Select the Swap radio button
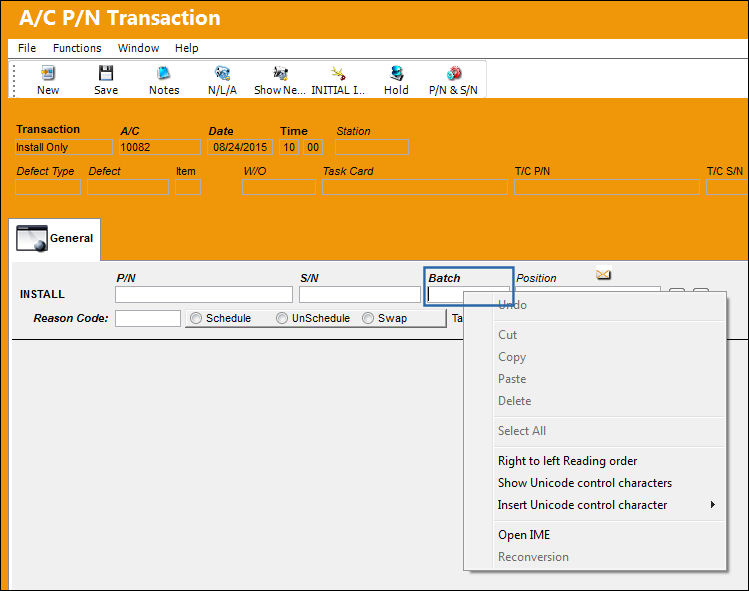Viewport: 749px width, 591px height. 368,318
